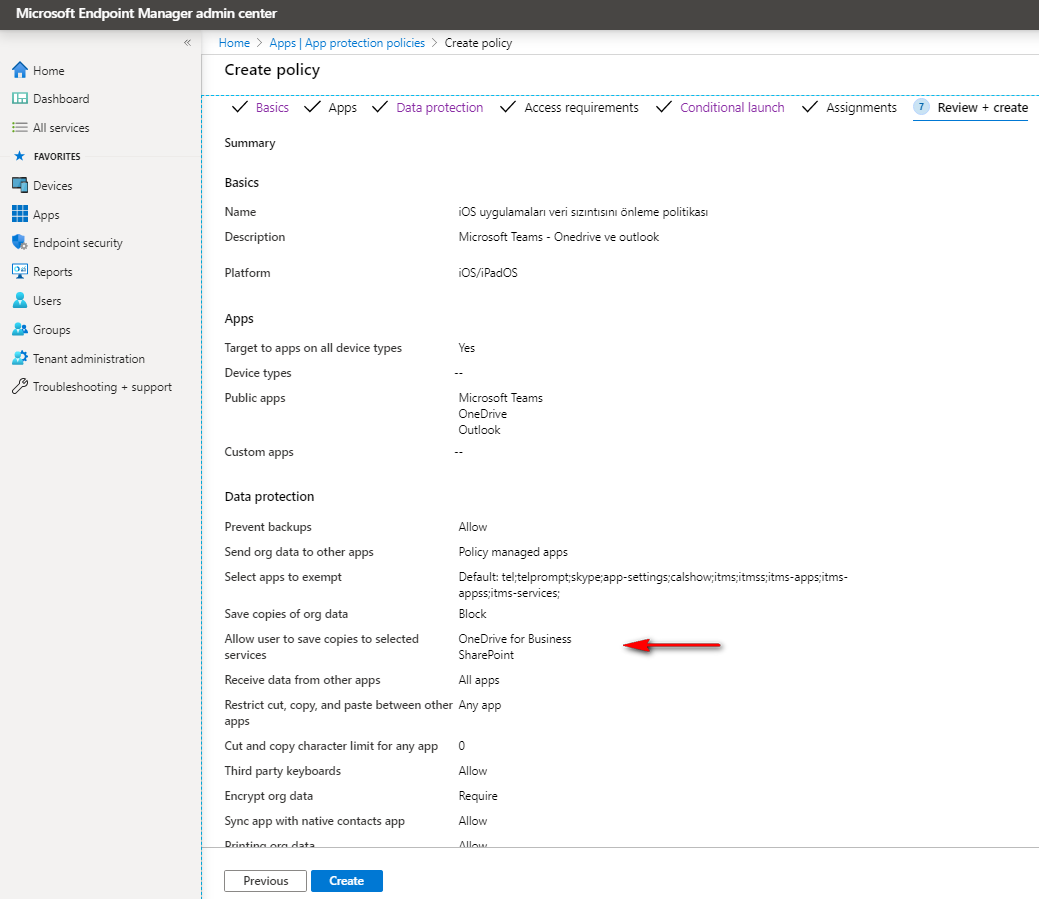1039x899 pixels.
Task: Click the Previous button
Action: (x=265, y=880)
